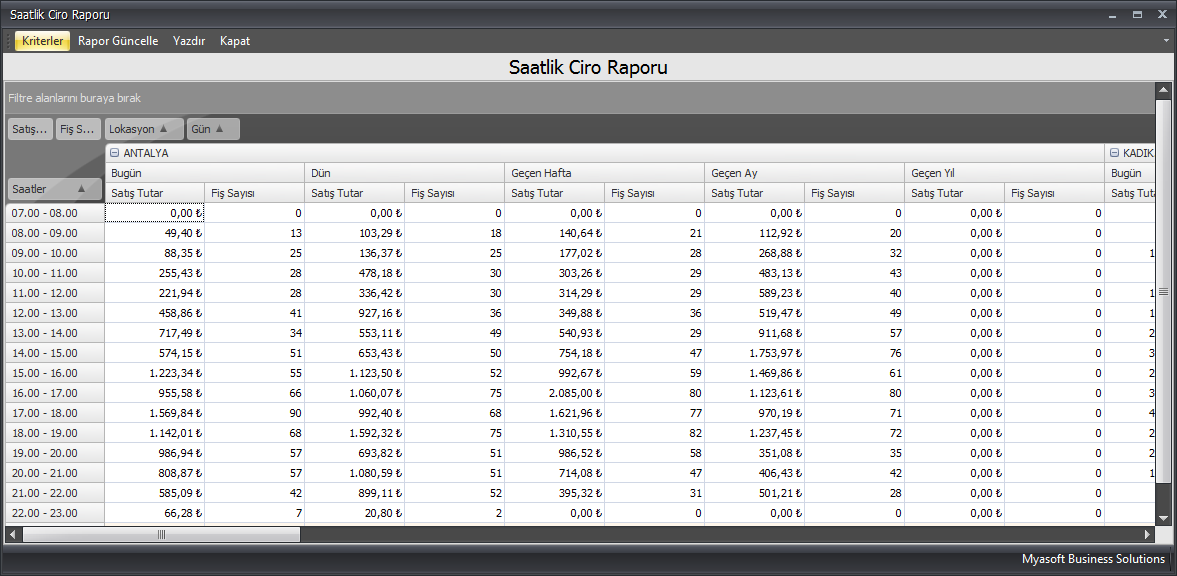Image resolution: width=1177 pixels, height=576 pixels.
Task: Click cell with value 20,80 ₺
Action: [x=354, y=513]
